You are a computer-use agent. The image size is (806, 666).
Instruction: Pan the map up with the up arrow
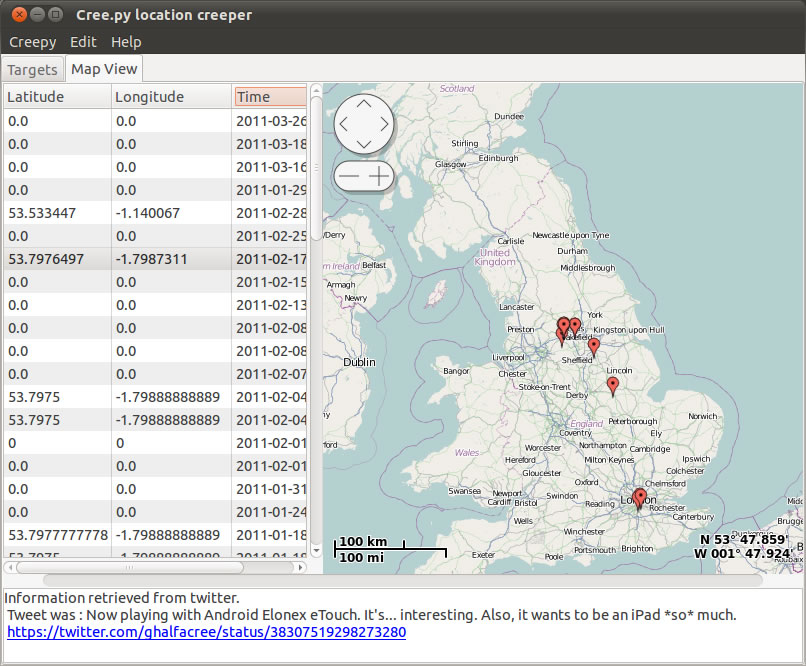[364, 105]
